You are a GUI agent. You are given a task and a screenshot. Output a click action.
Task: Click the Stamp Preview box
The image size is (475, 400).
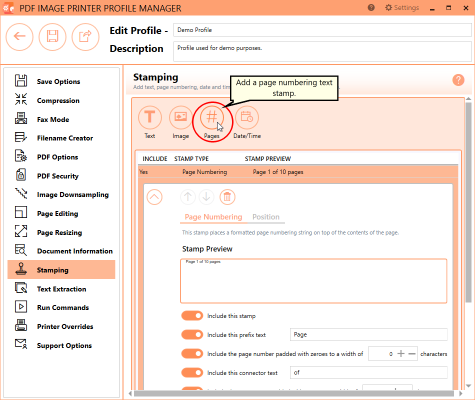[x=313, y=281]
